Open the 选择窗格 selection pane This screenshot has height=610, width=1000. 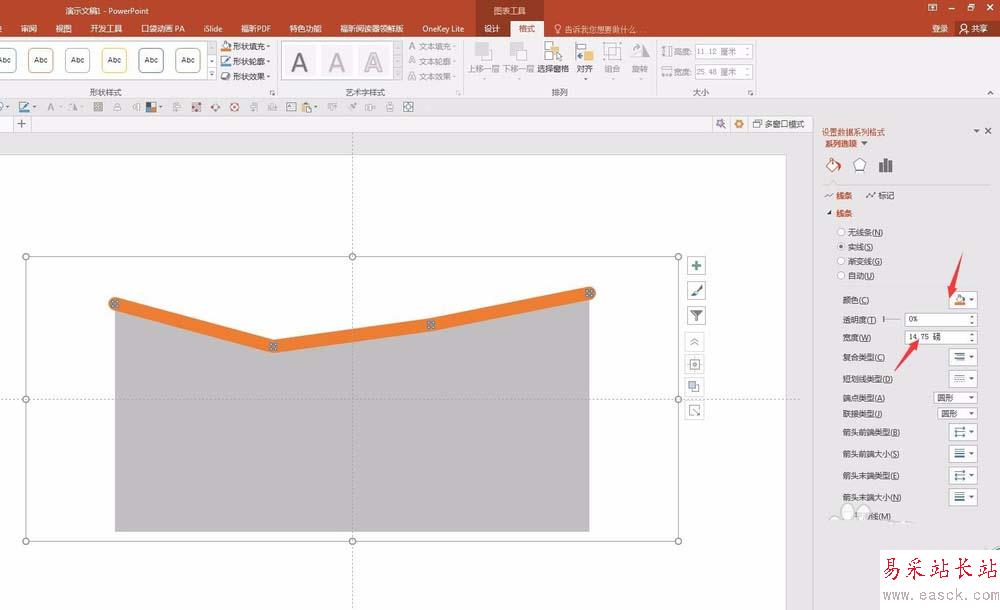click(x=553, y=57)
